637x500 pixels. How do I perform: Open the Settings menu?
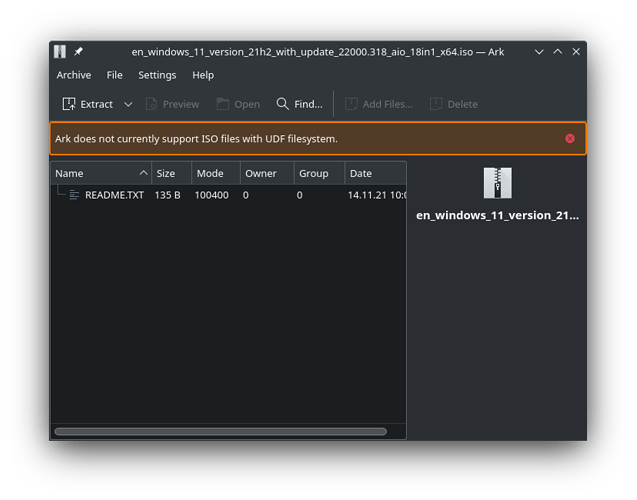click(x=157, y=75)
